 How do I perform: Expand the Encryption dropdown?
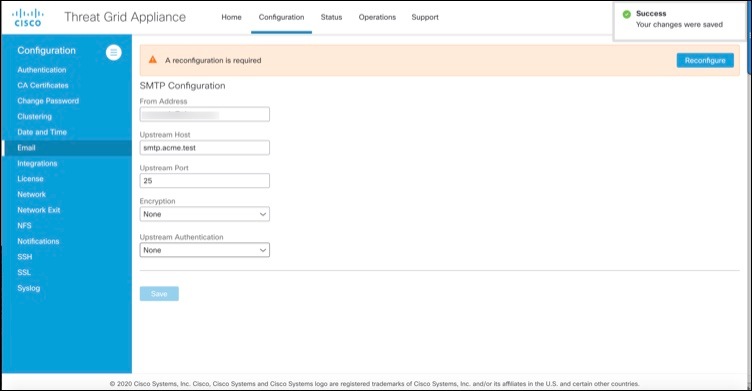coord(205,214)
